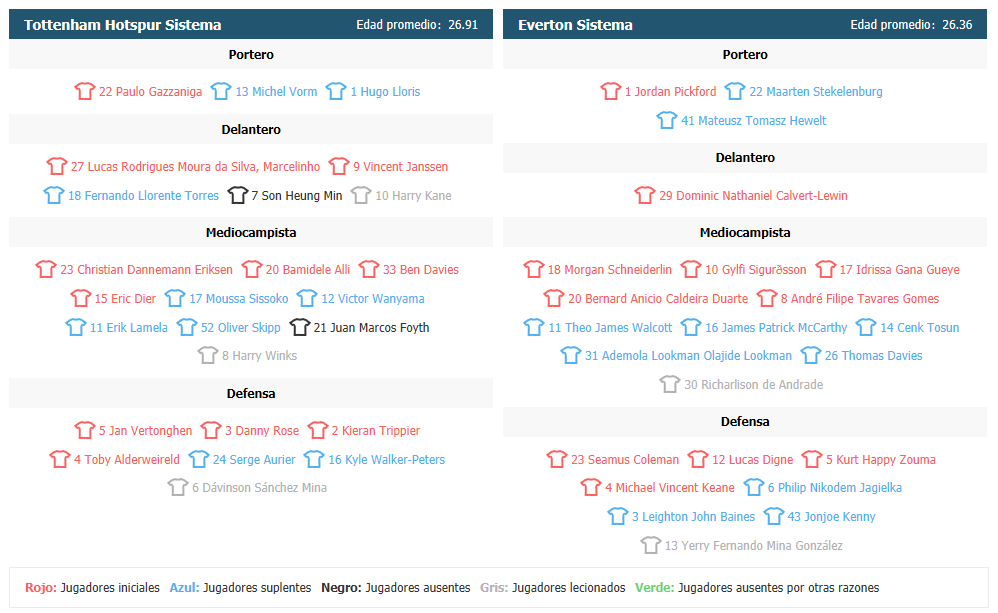
Task: Click the blue jersey icon for Theo James Walcott
Action: [534, 327]
